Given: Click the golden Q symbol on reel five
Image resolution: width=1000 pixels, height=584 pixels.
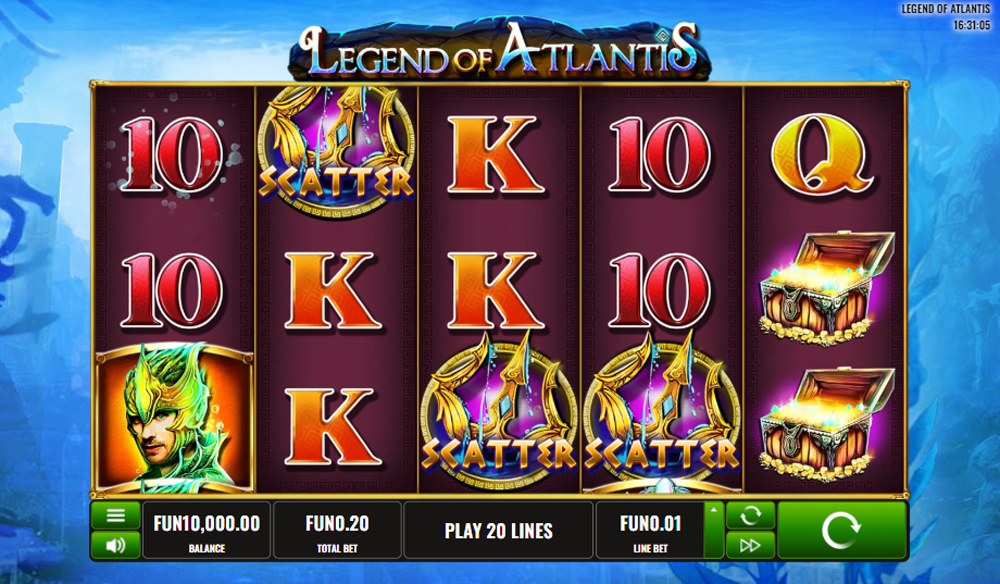Looking at the screenshot, I should pyautogui.click(x=823, y=154).
